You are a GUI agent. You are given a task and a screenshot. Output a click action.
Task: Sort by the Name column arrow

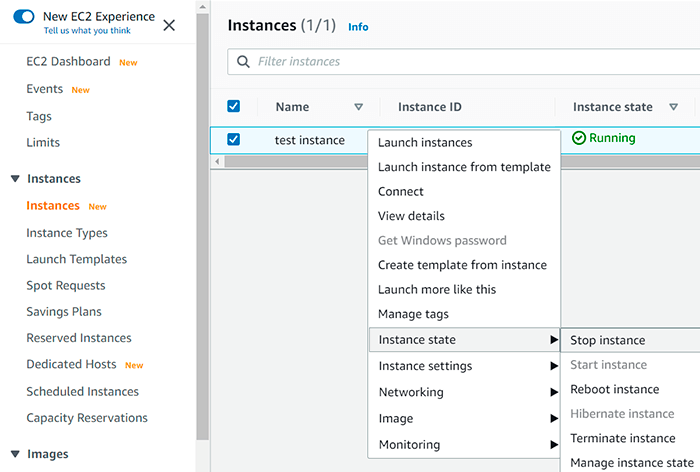click(x=358, y=107)
